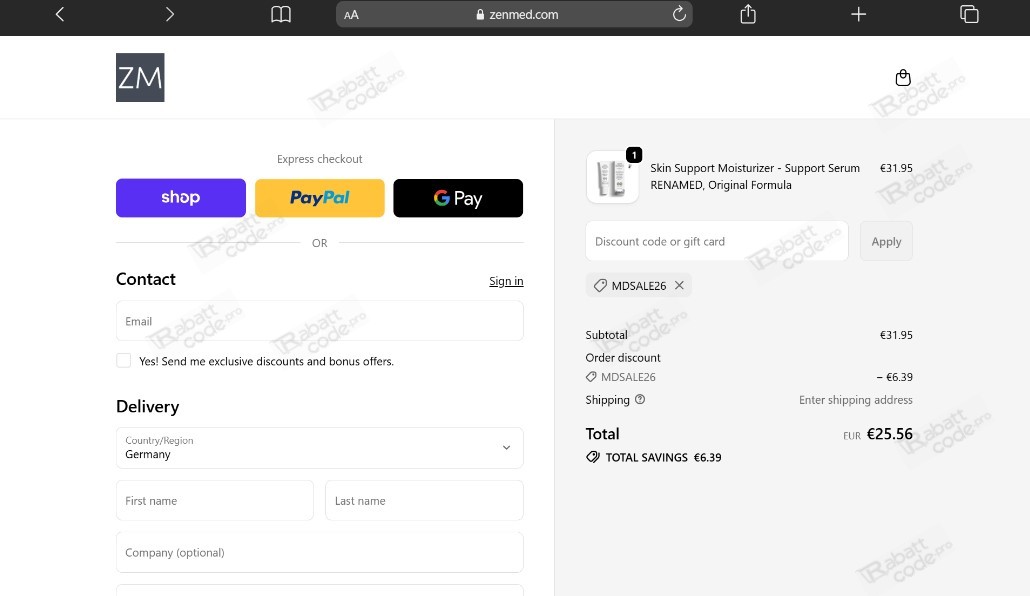Click the order discount amount − €6.39
This screenshot has width=1030, height=596.
point(894,377)
